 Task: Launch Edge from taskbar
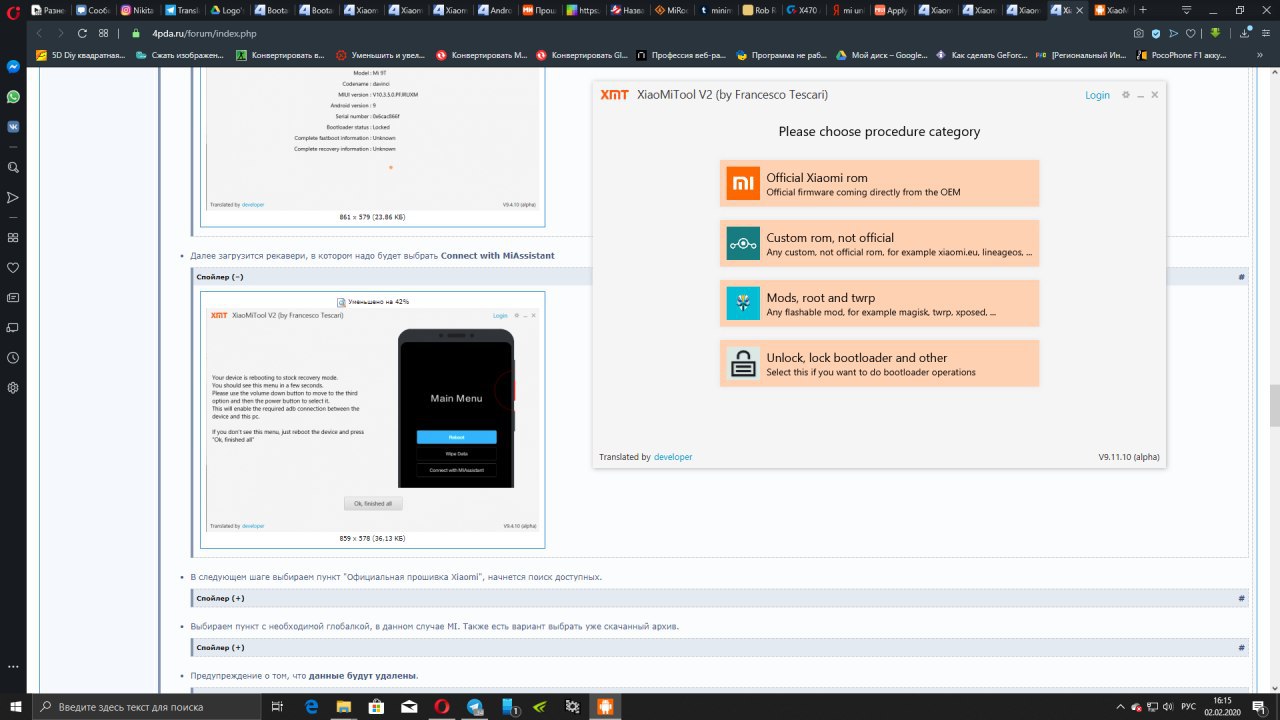311,706
